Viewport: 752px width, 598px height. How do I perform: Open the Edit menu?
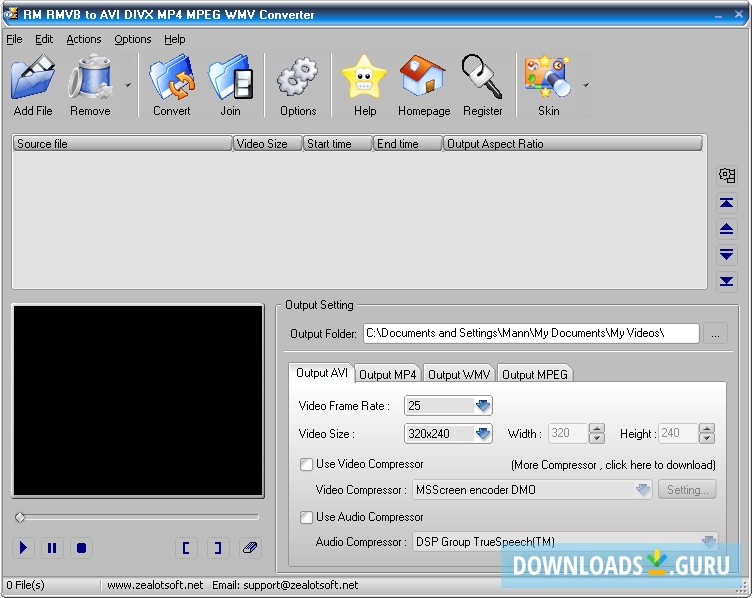tap(44, 39)
